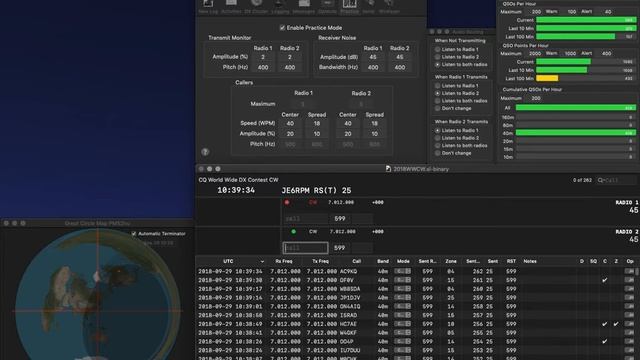The height and width of the screenshot is (360, 640).
Task: Open Mode popup in WB8SDA row
Action: click(x=402, y=289)
